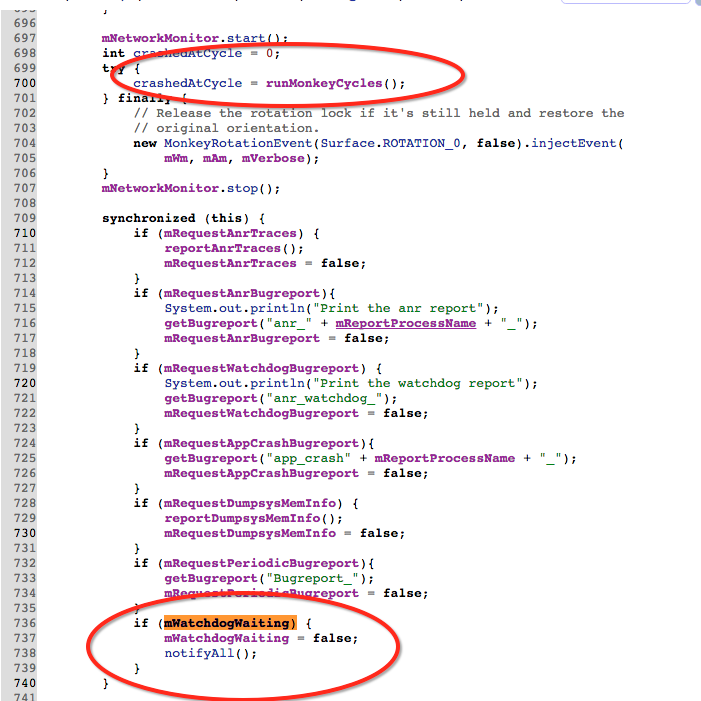Select line number 704 in the gutter
701x701 pixels.
pos(25,143)
